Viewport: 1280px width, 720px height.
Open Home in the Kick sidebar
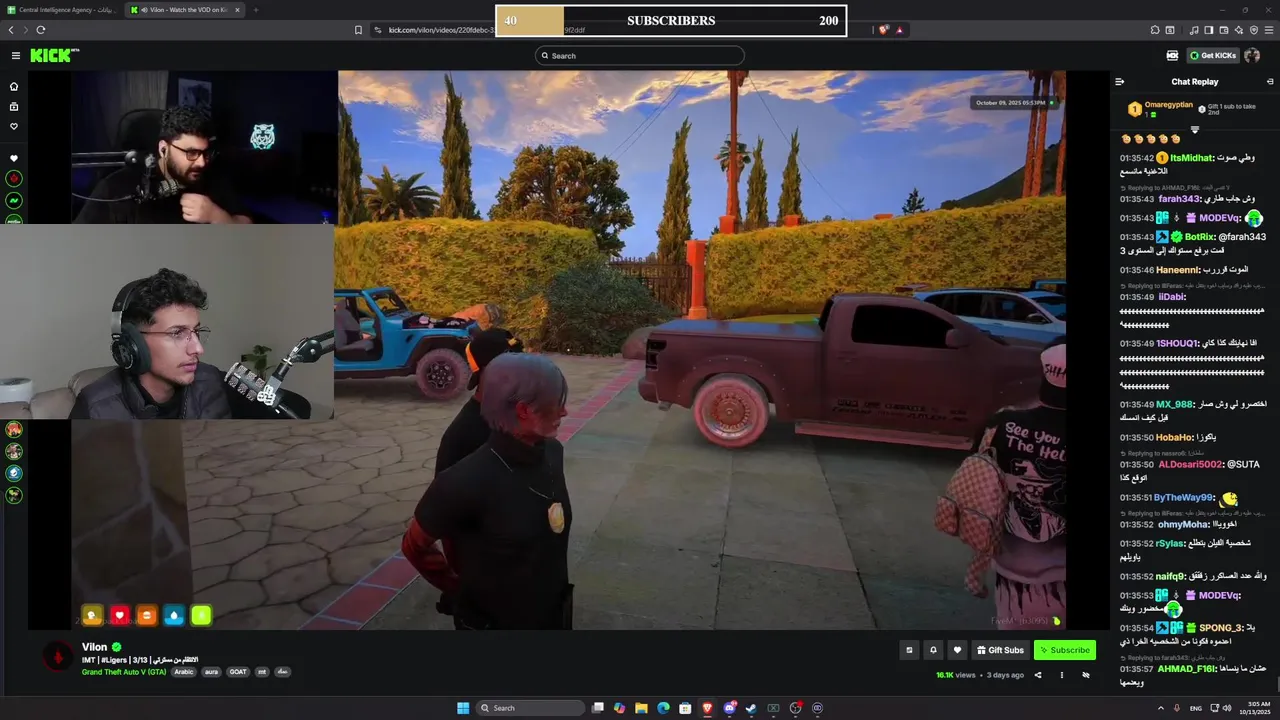(x=14, y=87)
